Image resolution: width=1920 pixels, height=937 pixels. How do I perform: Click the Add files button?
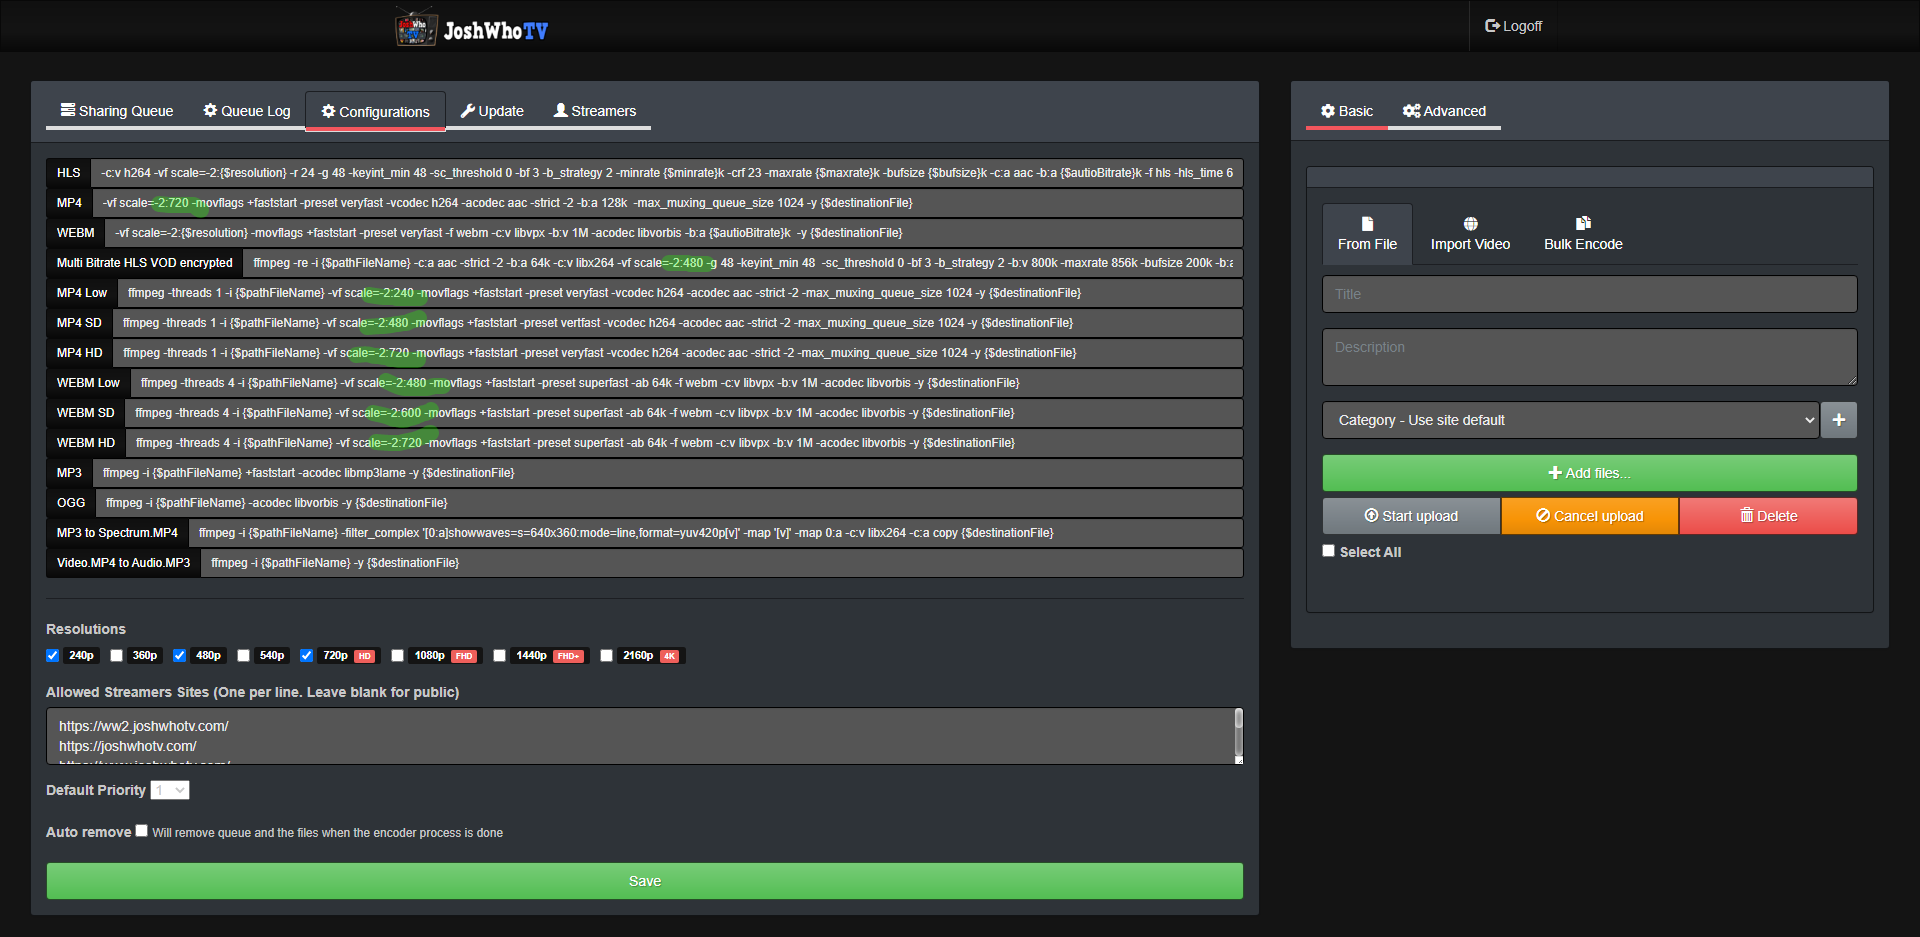1588,472
